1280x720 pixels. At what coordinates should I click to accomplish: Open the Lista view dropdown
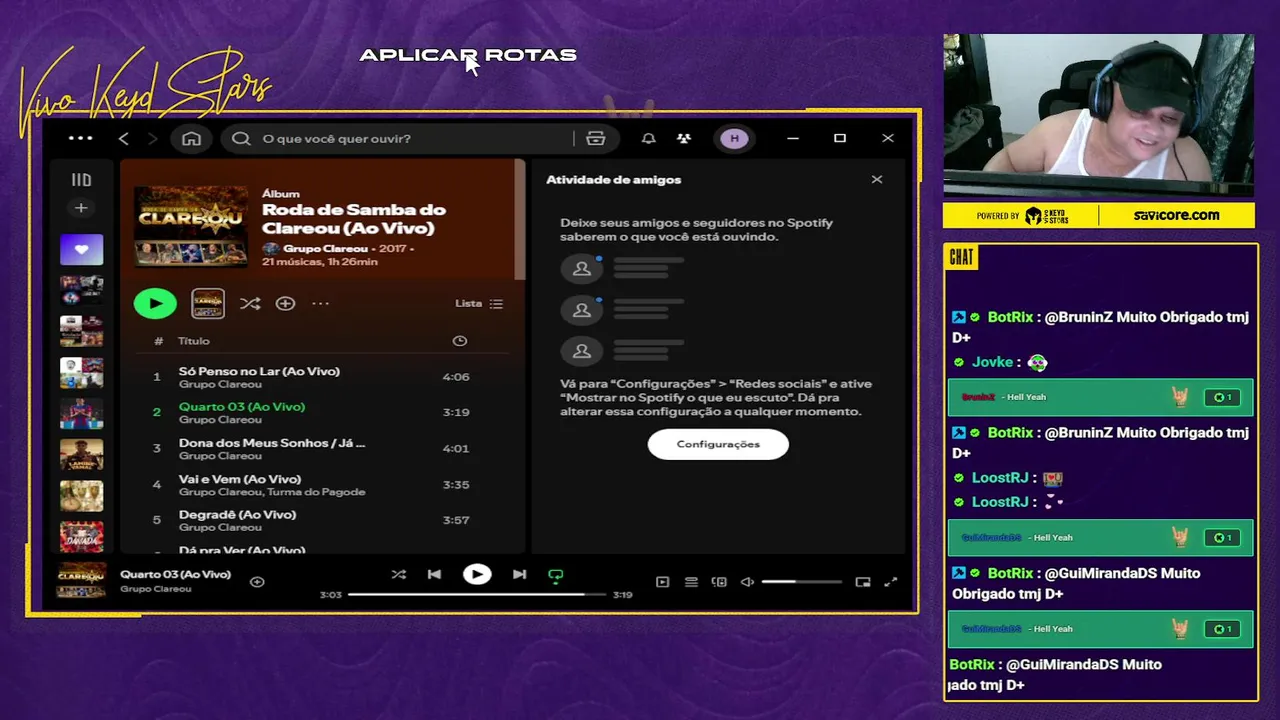(x=479, y=303)
